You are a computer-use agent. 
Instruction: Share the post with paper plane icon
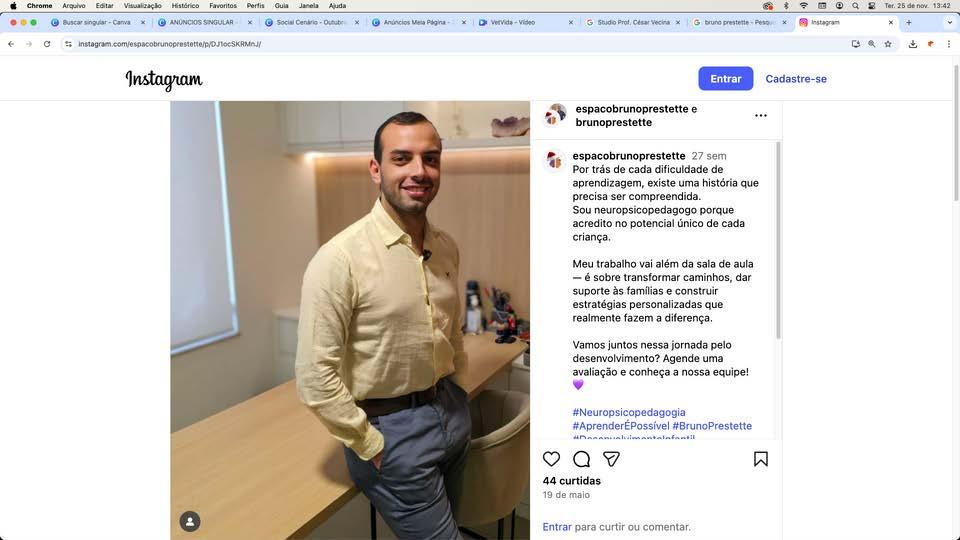point(611,459)
